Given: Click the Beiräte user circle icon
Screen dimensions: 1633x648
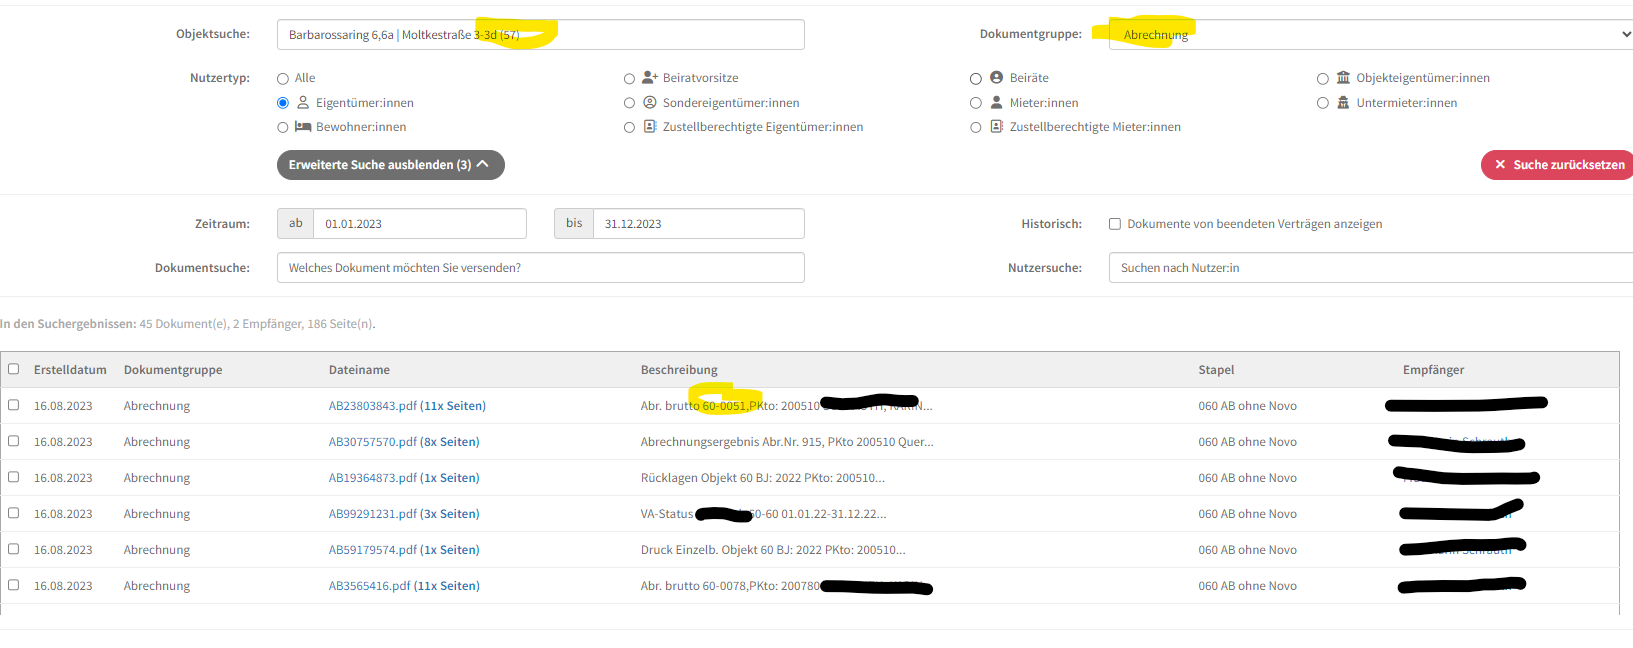Looking at the screenshot, I should tap(996, 78).
